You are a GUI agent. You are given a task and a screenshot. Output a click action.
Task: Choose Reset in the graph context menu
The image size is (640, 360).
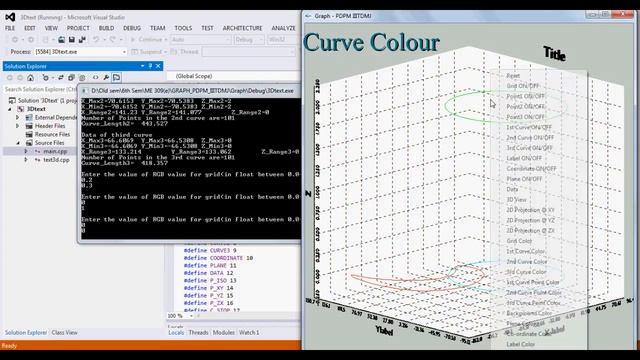(513, 76)
